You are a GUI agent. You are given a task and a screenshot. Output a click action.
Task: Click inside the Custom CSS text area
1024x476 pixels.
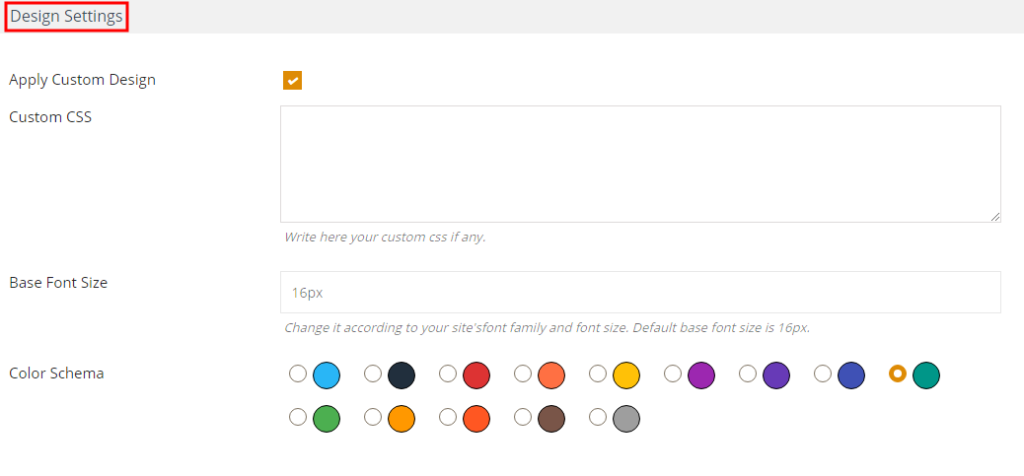coord(640,164)
